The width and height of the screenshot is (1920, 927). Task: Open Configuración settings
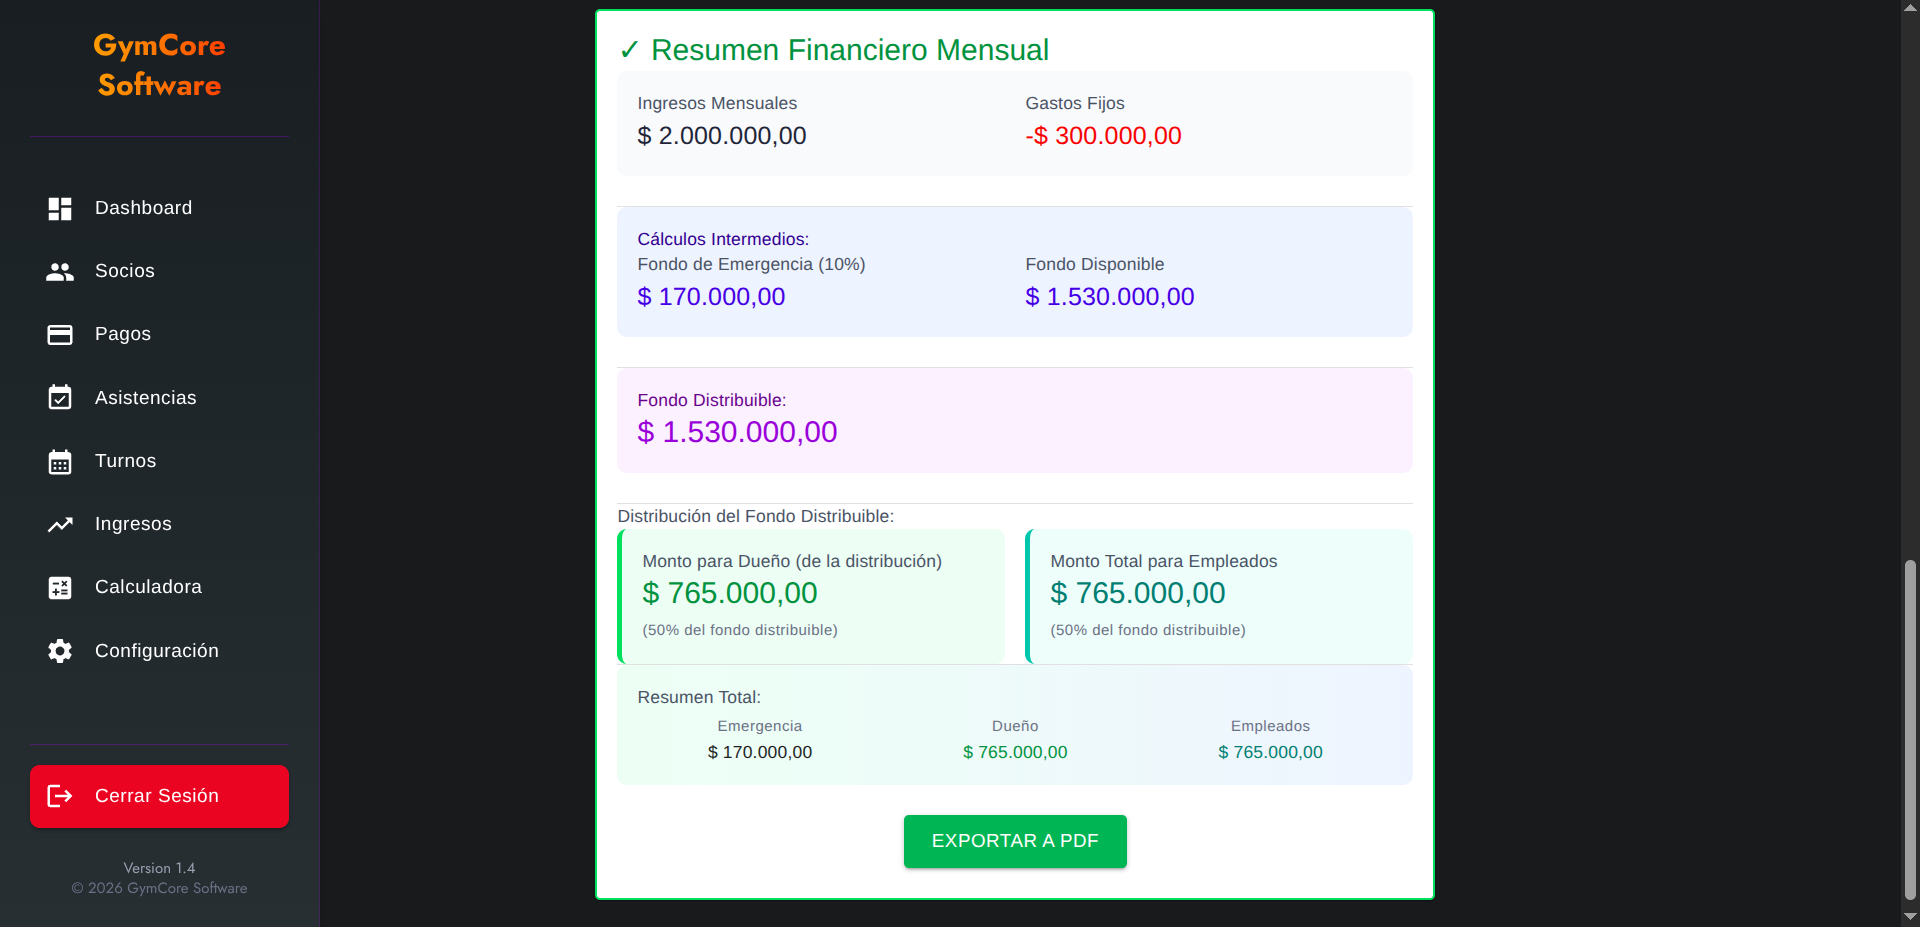[x=159, y=651]
